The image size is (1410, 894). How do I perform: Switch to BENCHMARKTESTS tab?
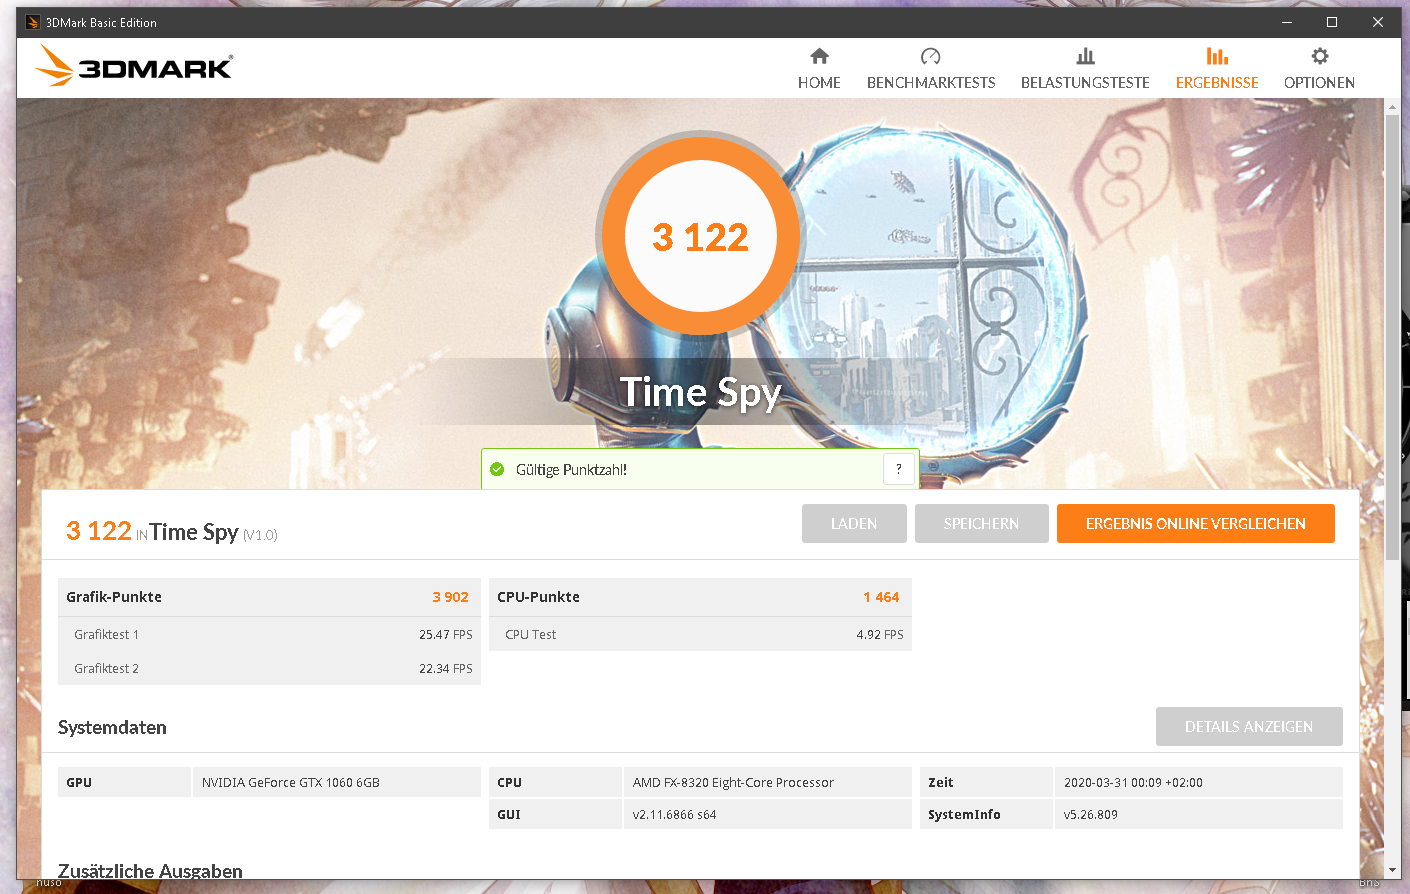[x=931, y=69]
